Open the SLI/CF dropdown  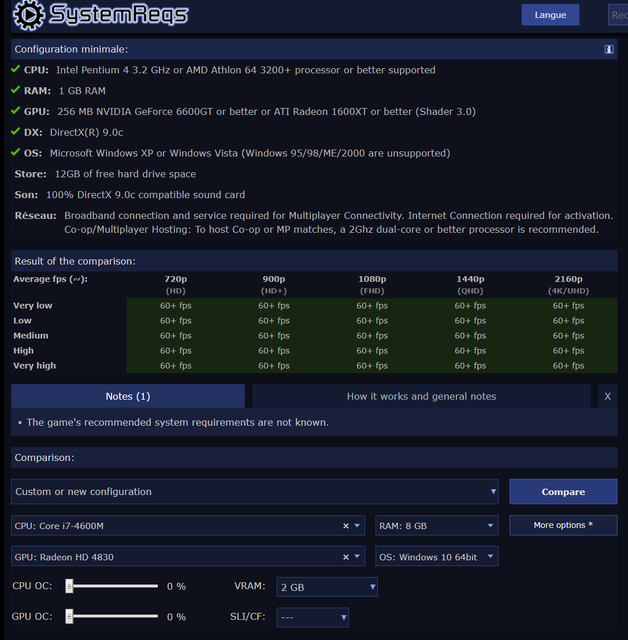pyautogui.click(x=313, y=617)
